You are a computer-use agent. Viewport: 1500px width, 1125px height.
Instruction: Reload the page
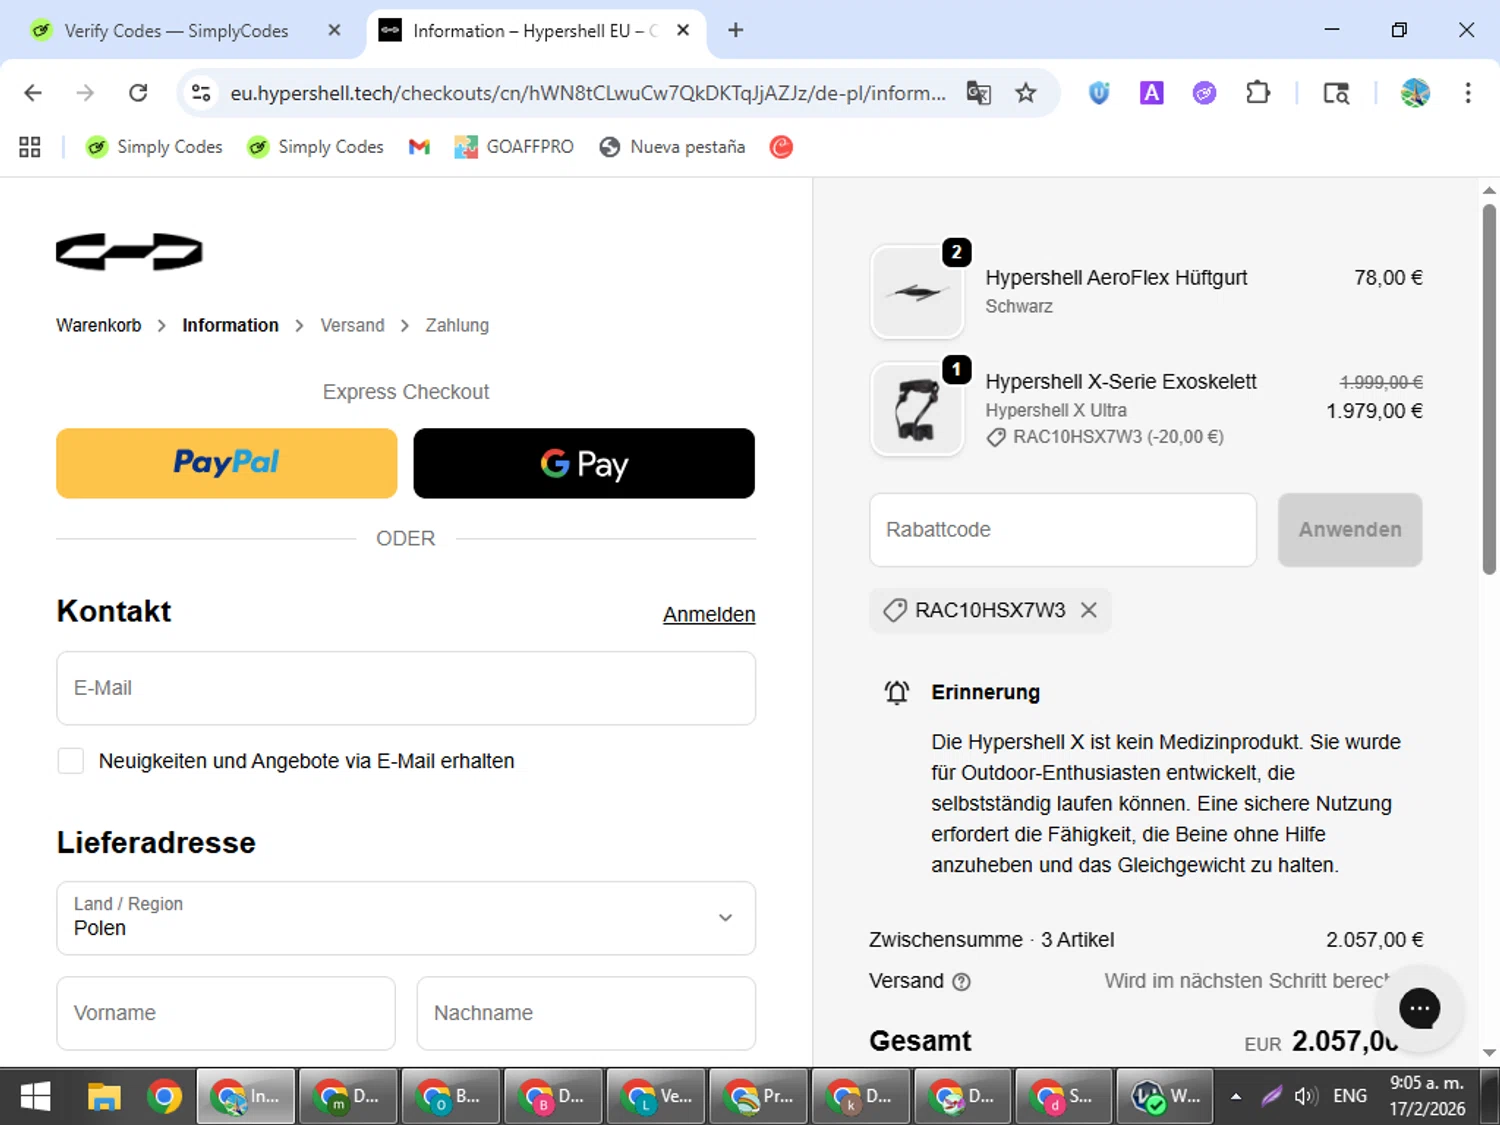click(138, 93)
